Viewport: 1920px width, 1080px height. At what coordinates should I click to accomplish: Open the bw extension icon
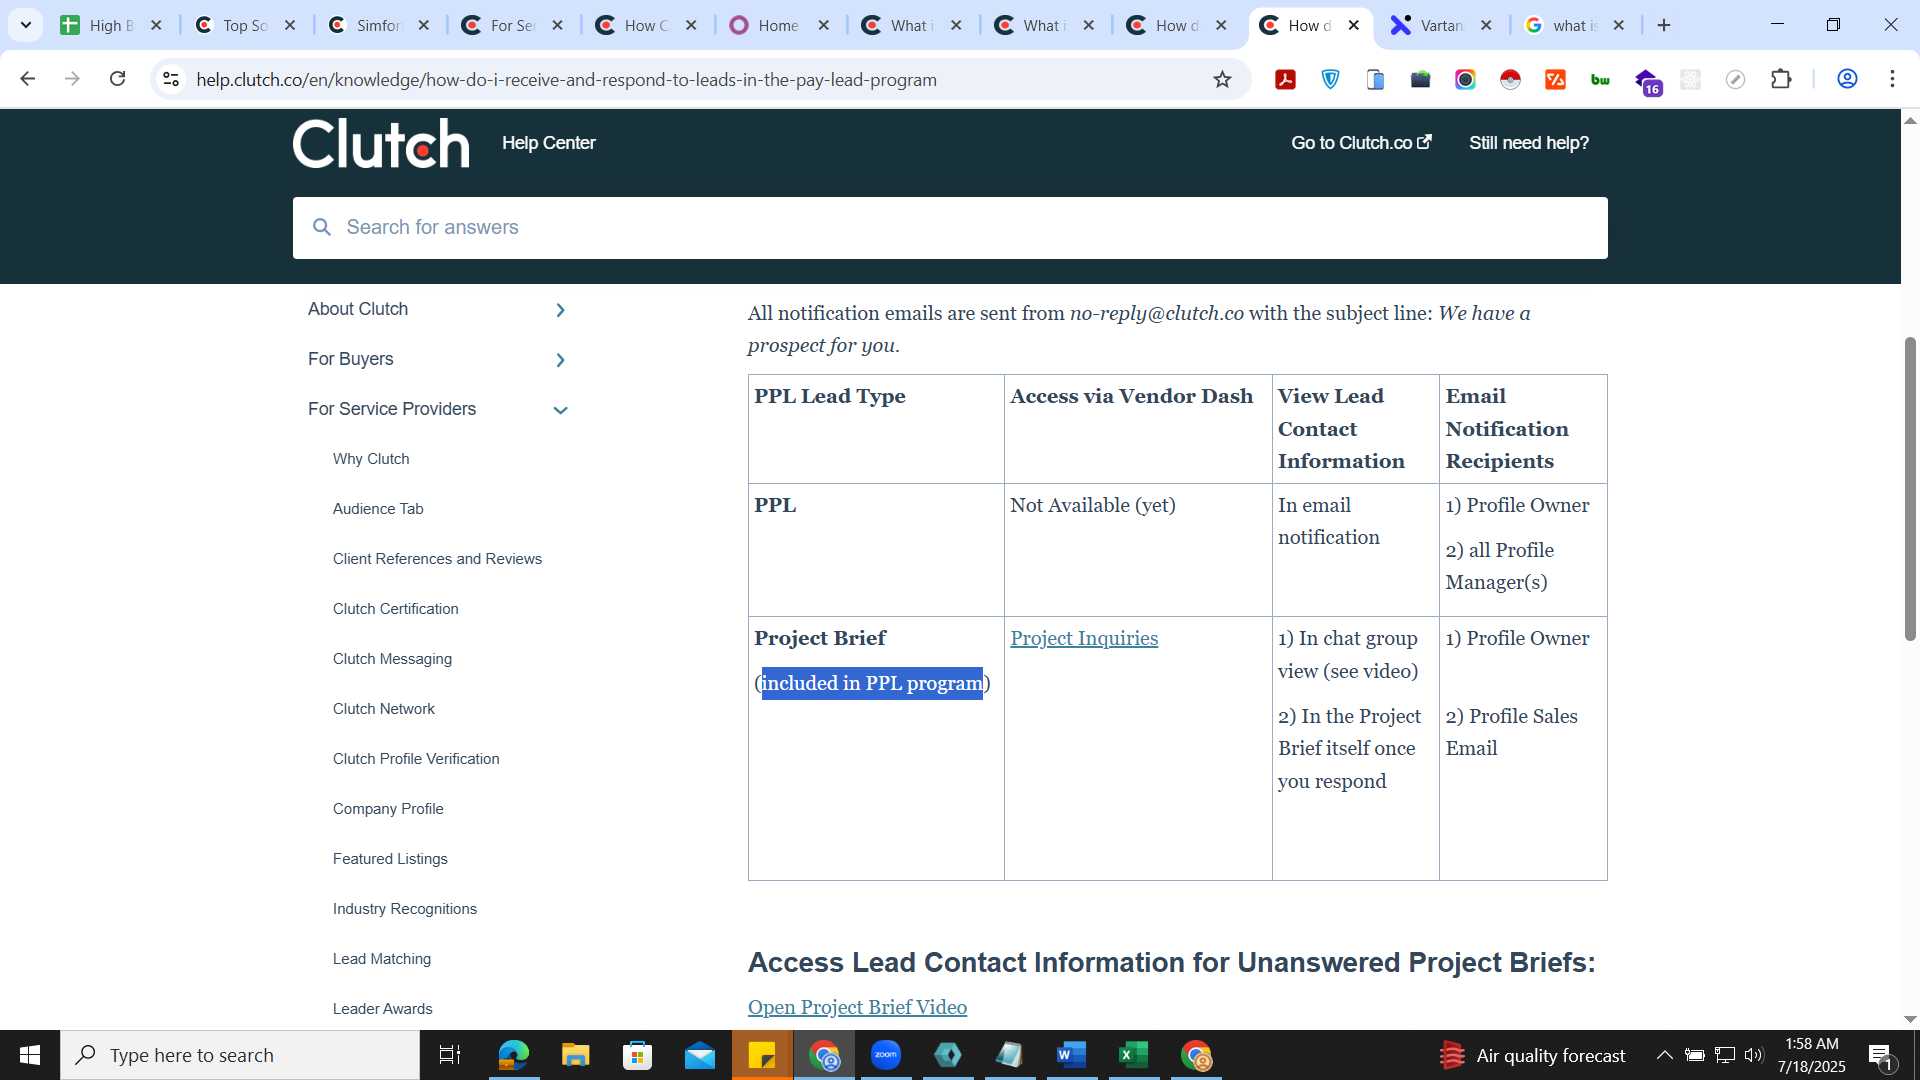tap(1600, 79)
